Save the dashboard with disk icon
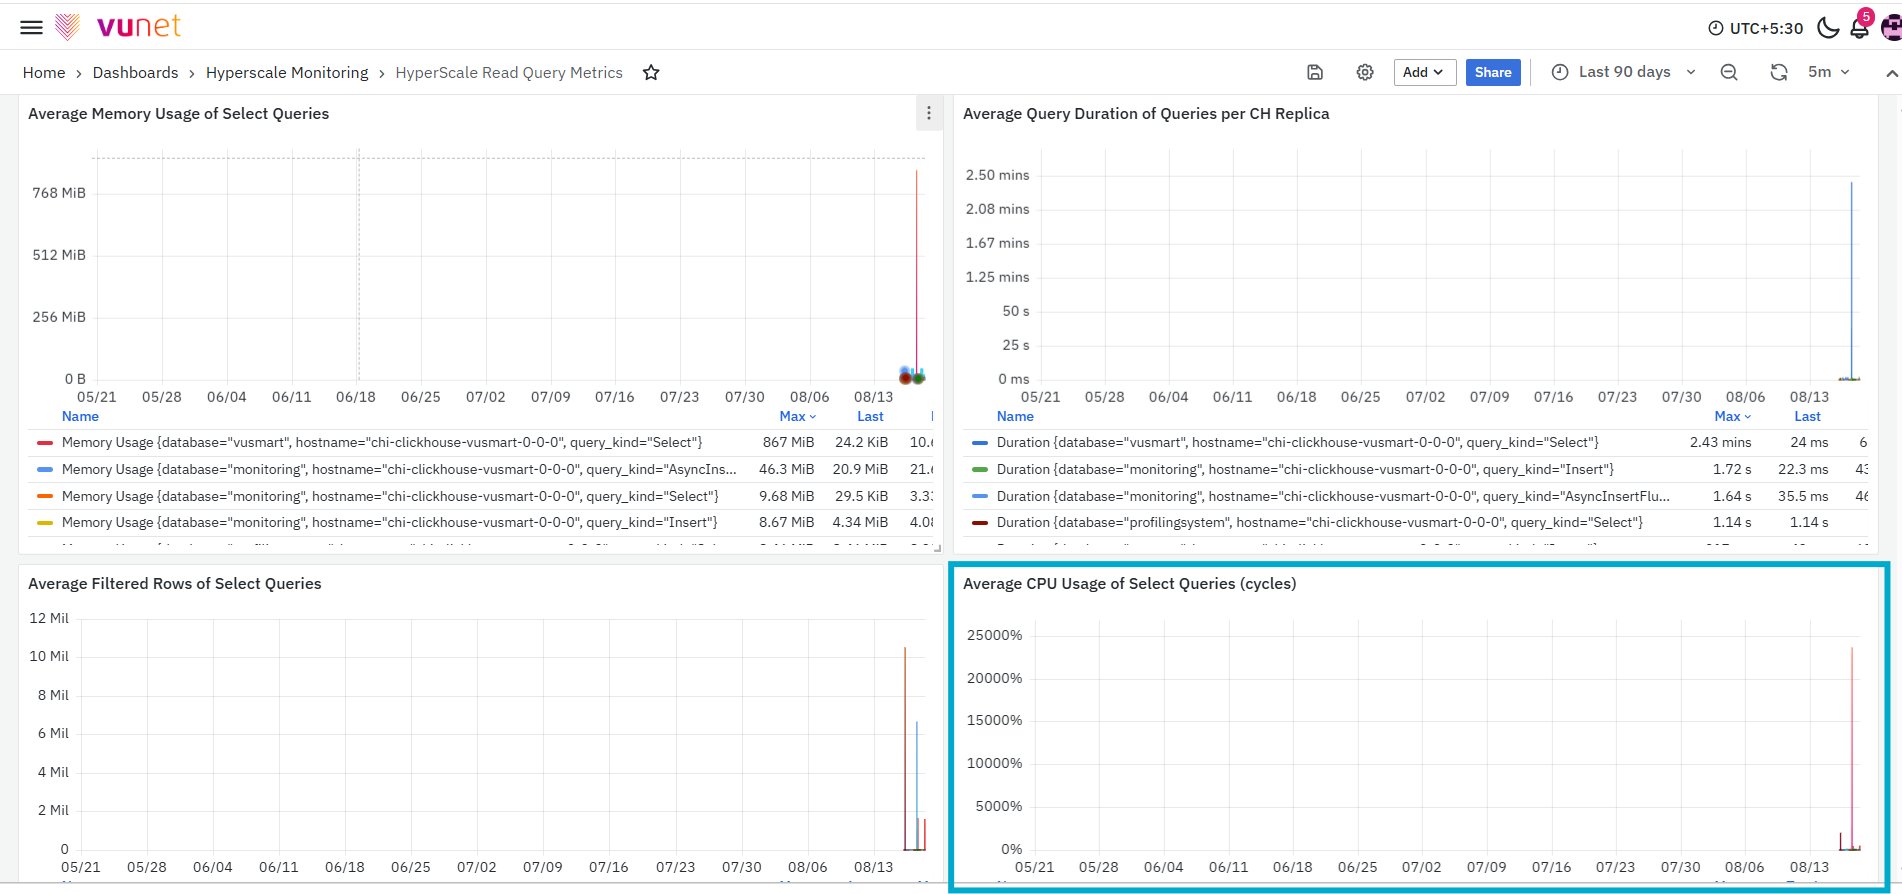The image size is (1902, 894). tap(1315, 72)
